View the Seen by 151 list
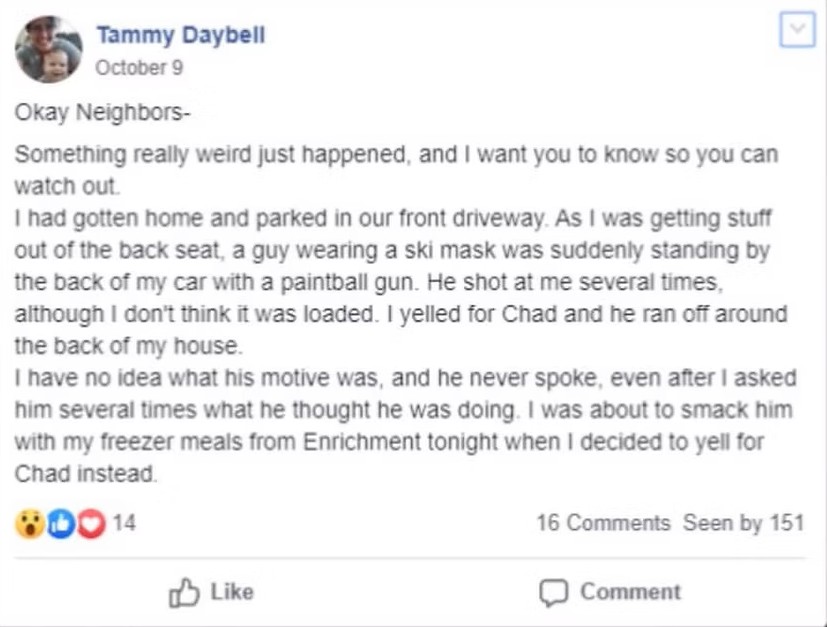This screenshot has width=827, height=627. (x=743, y=523)
